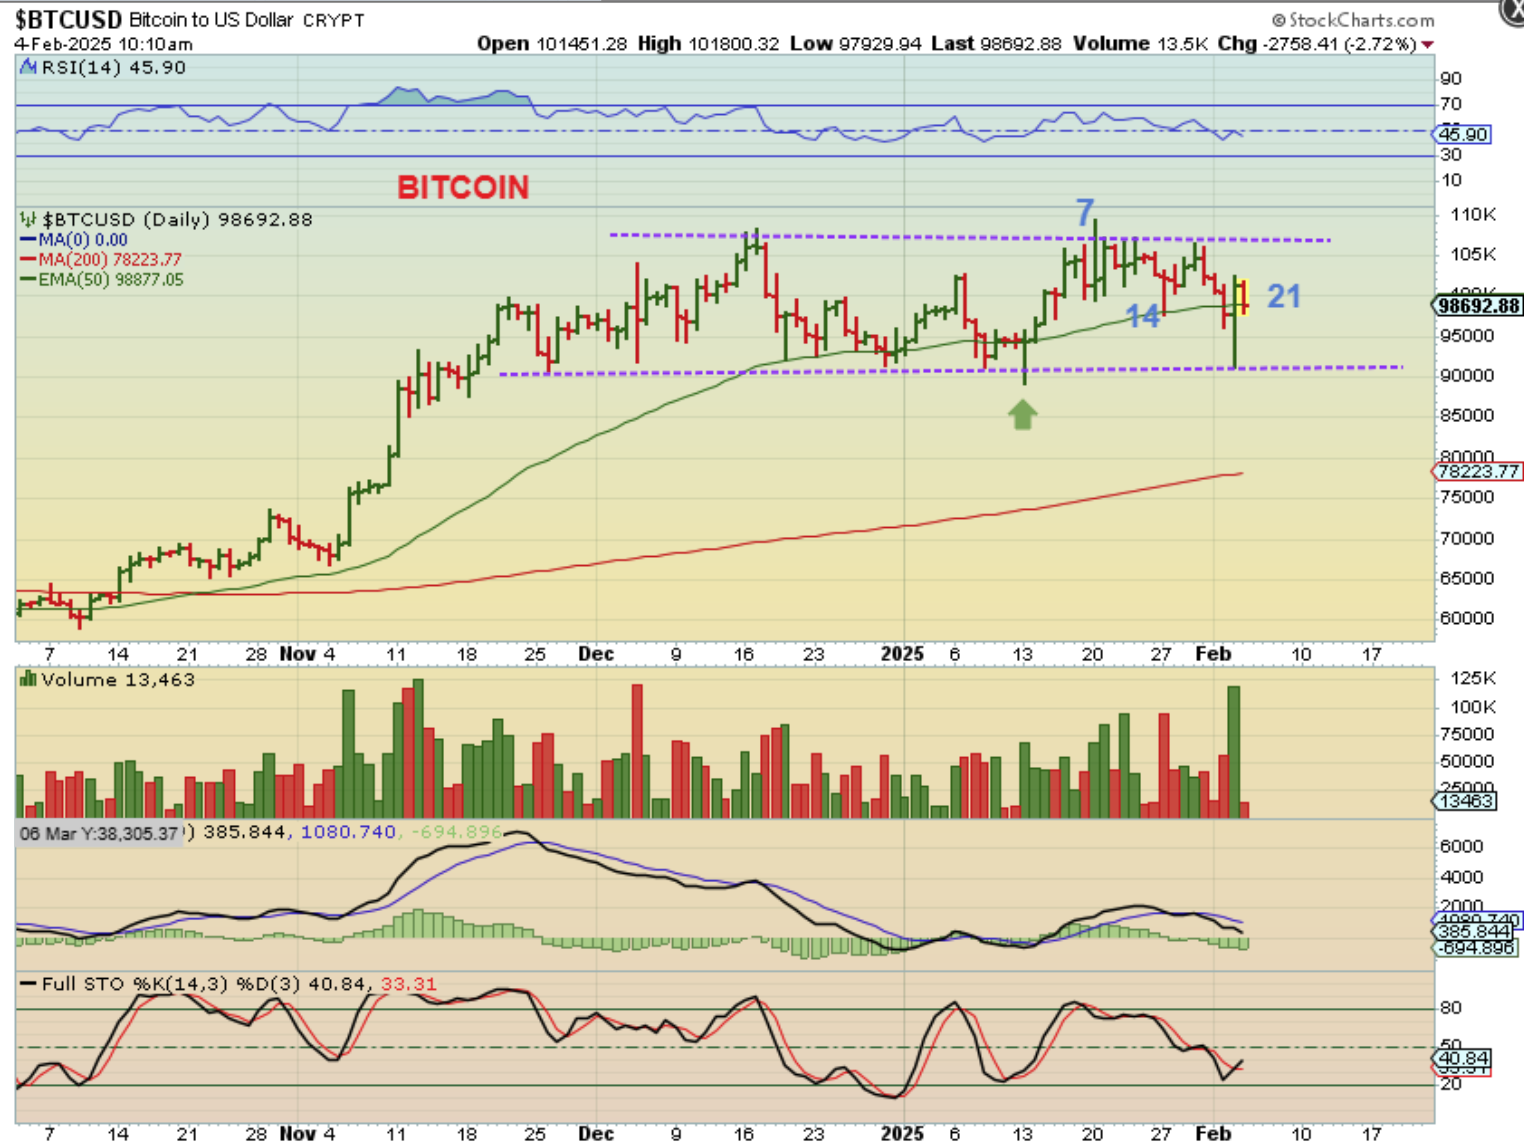This screenshot has height=1143, width=1524.
Task: Click the 90000 price axis label
Action: click(x=1467, y=376)
